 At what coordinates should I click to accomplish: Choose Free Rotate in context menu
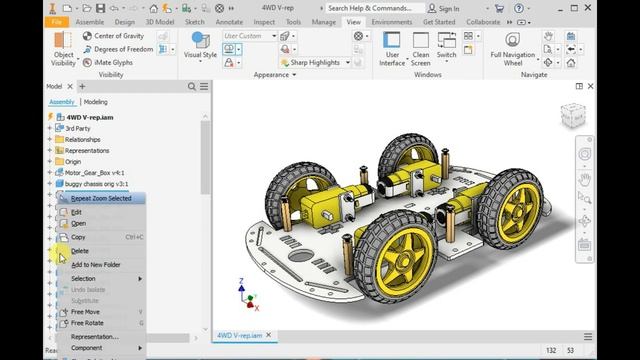pos(102,323)
